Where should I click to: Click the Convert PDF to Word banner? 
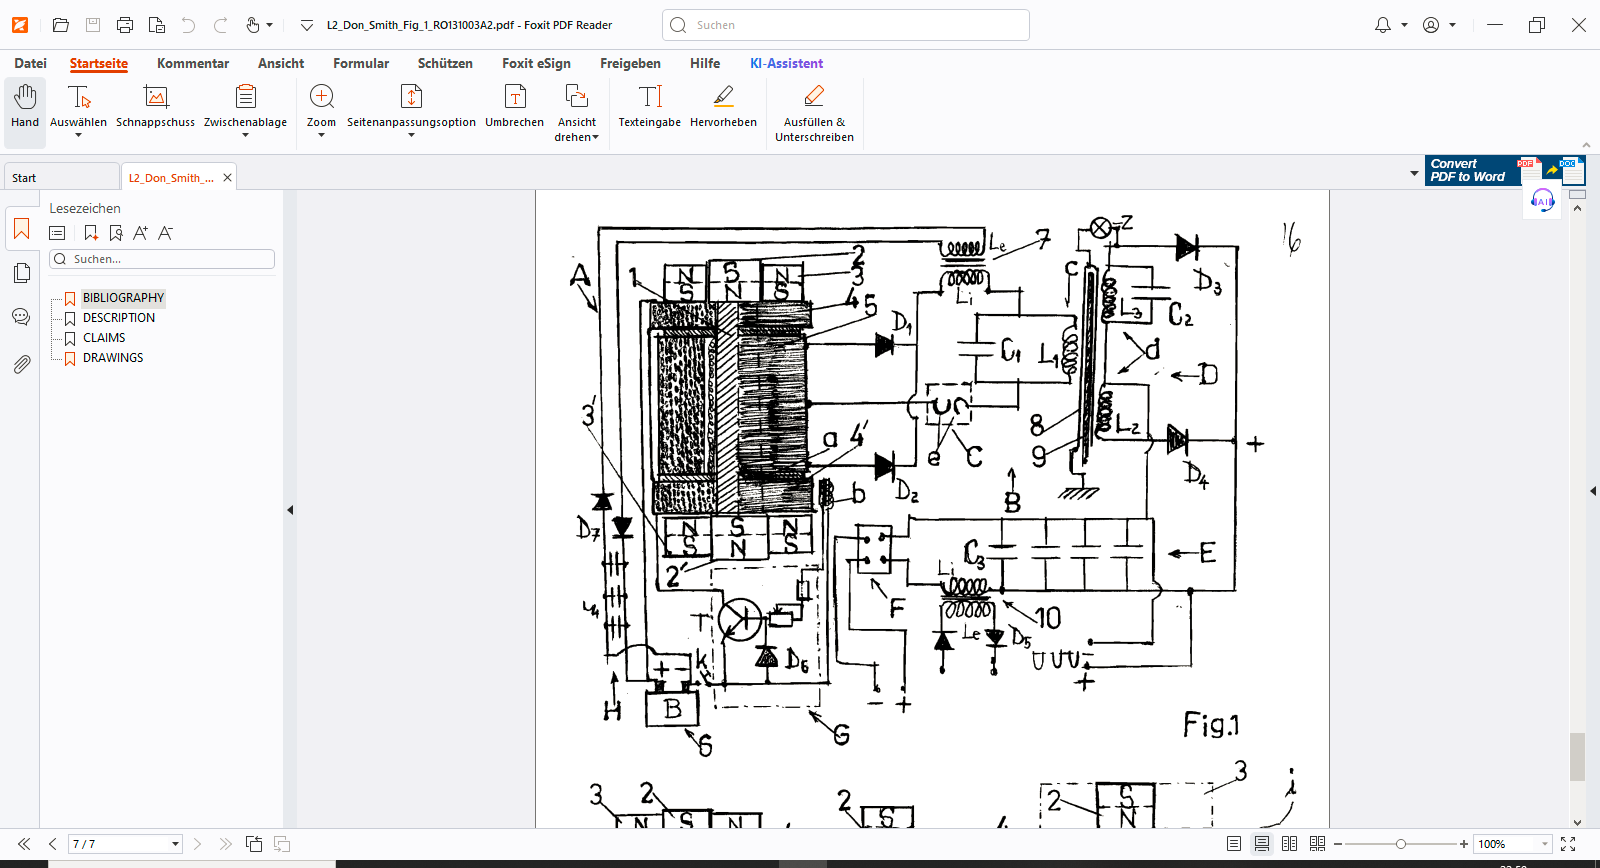(x=1468, y=170)
